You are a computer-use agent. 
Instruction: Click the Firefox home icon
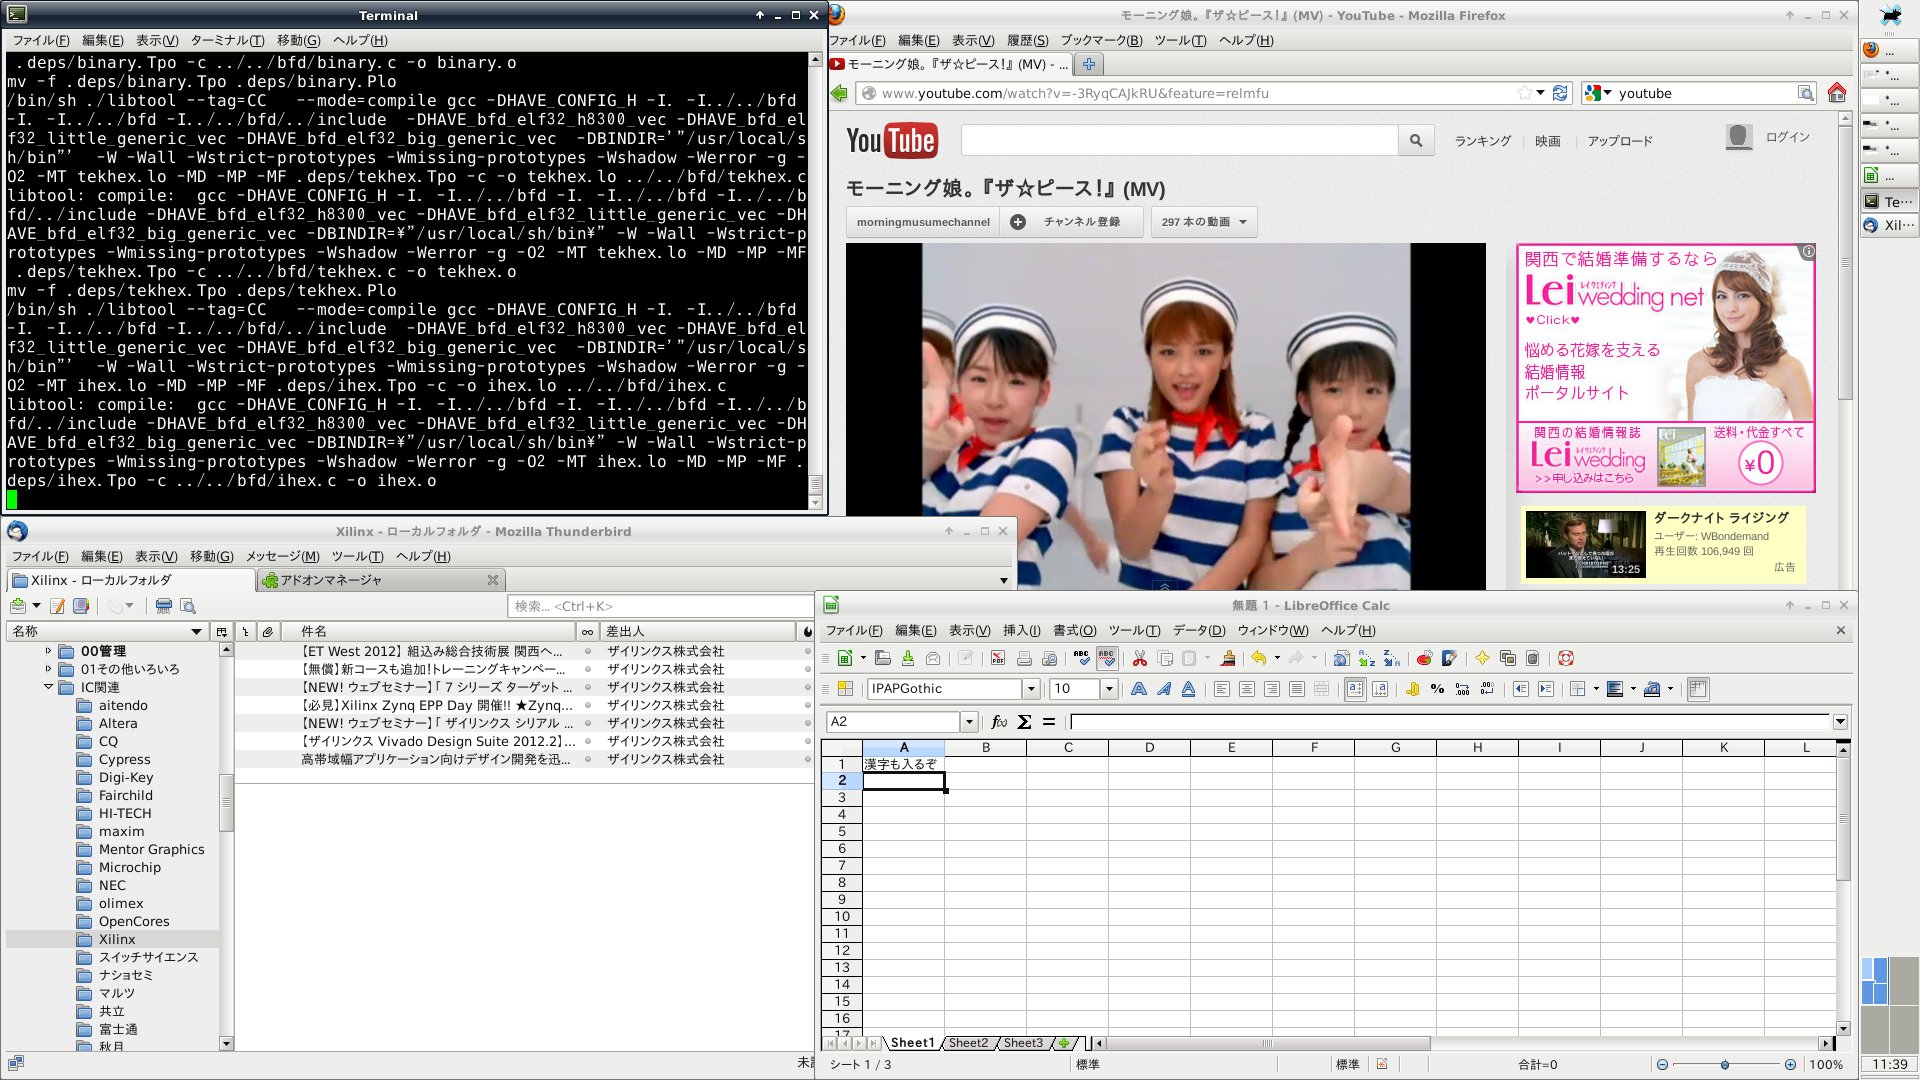1836,93
